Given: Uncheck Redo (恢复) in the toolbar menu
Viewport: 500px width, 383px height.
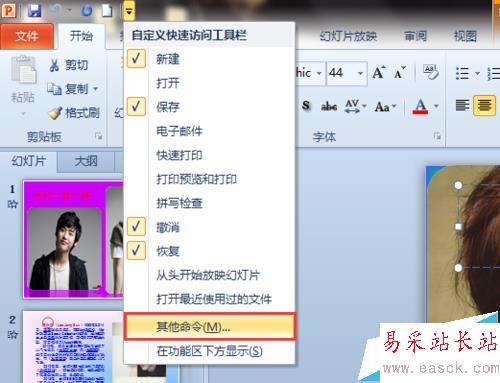Looking at the screenshot, I should pos(209,251).
